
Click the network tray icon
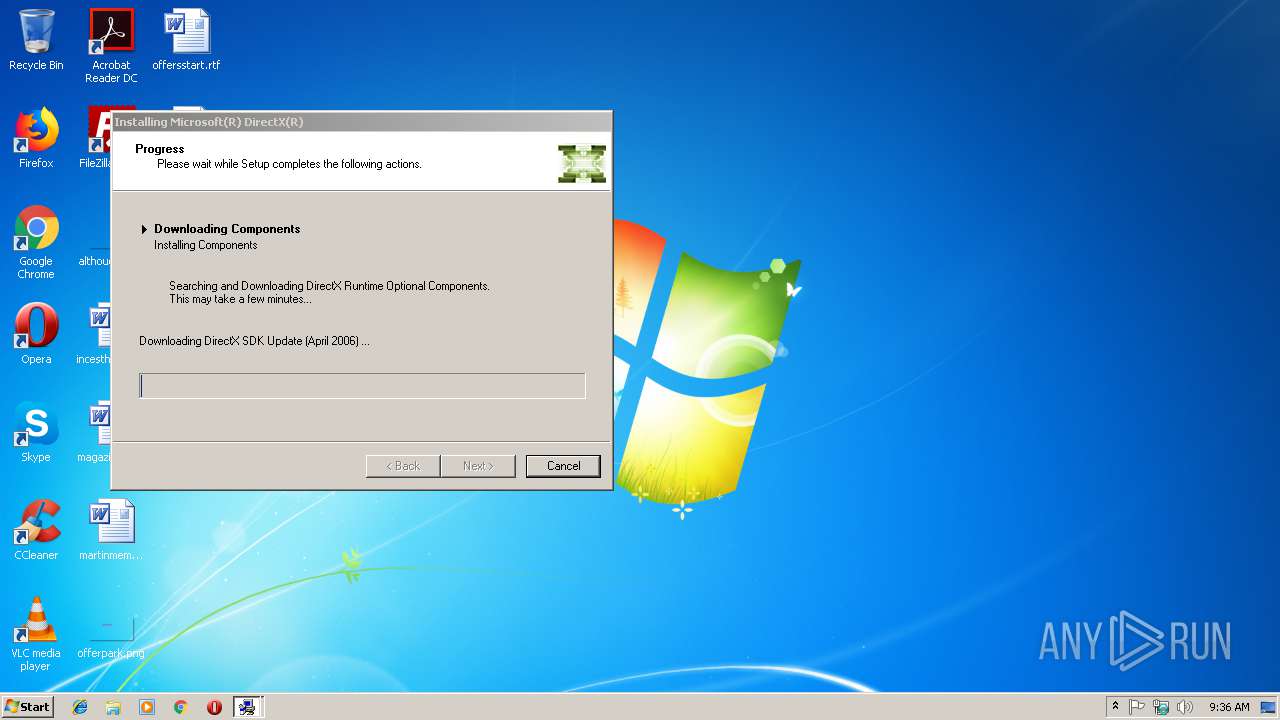coord(1161,707)
